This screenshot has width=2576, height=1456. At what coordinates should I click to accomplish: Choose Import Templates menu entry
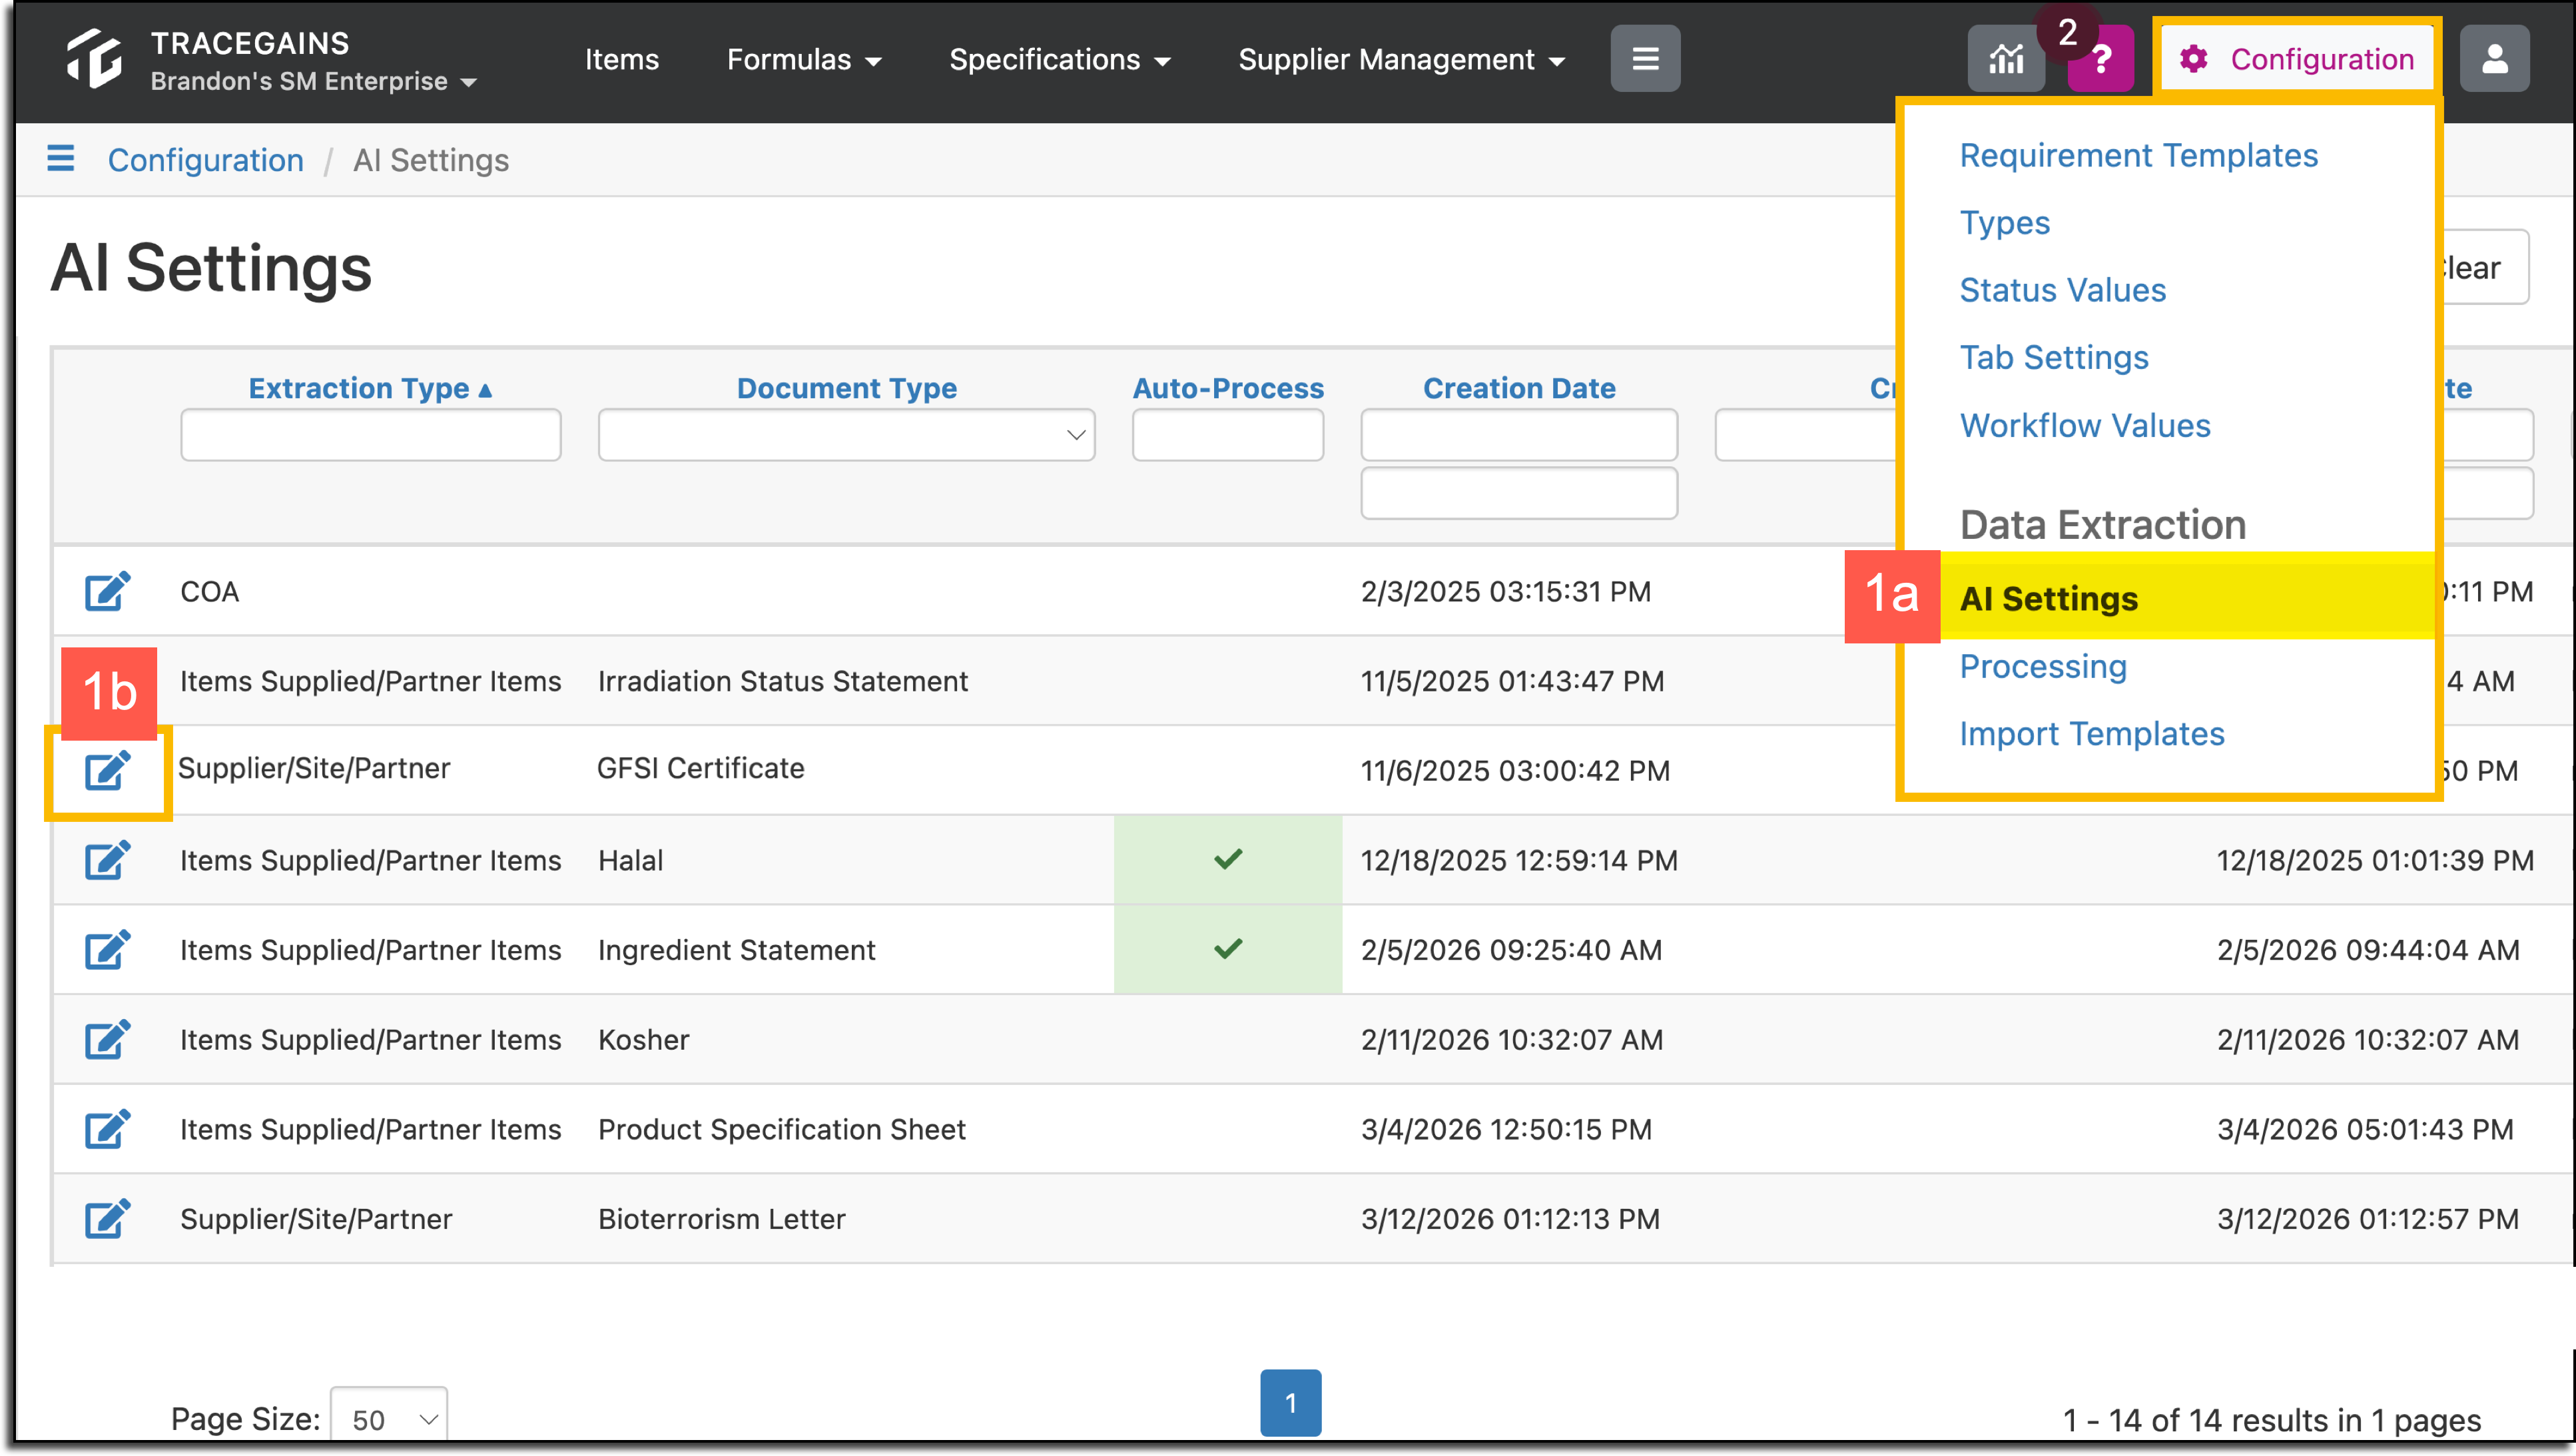[x=2091, y=734]
